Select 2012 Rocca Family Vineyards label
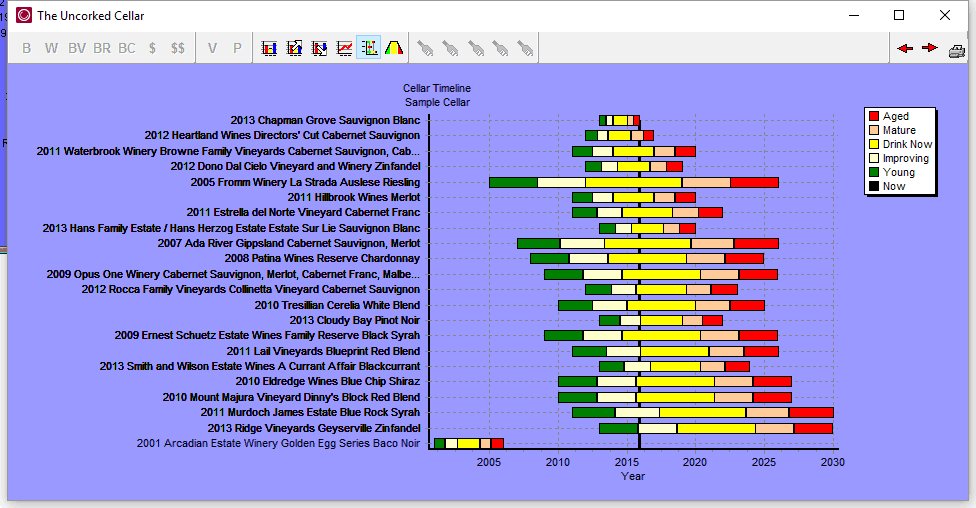 (250, 289)
